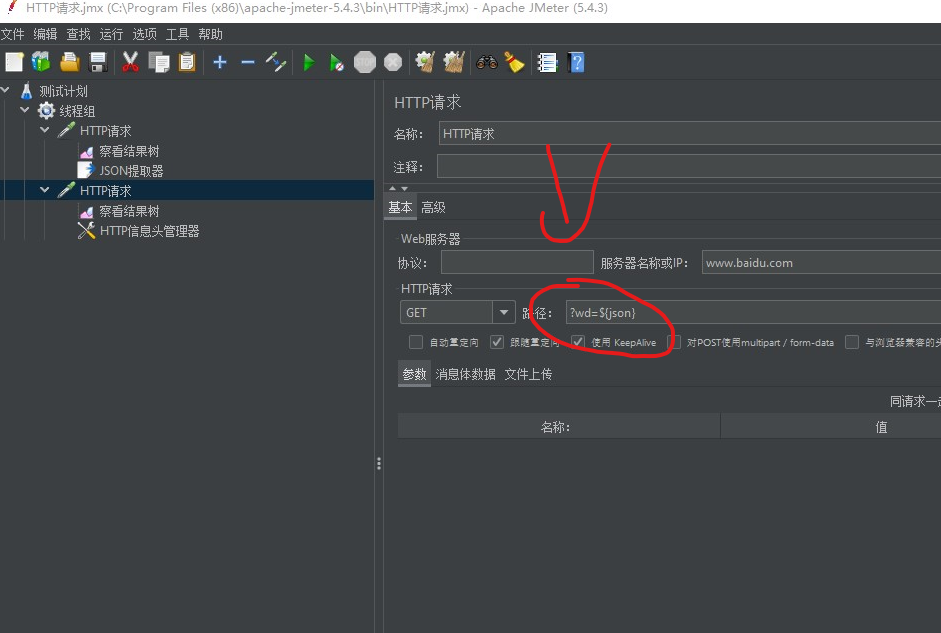Collapse the second HTTP请求 tree node

pos(44,189)
